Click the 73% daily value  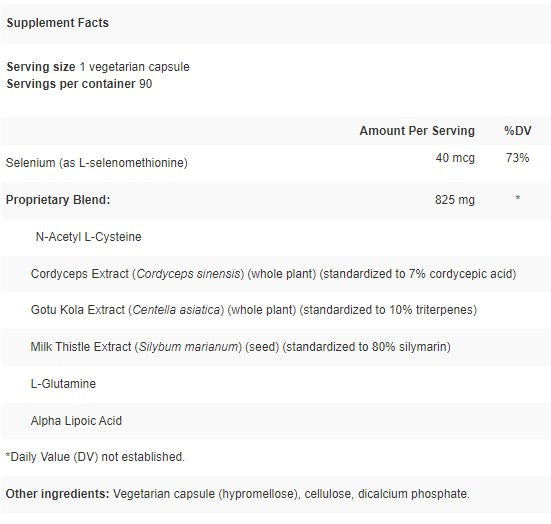point(517,158)
